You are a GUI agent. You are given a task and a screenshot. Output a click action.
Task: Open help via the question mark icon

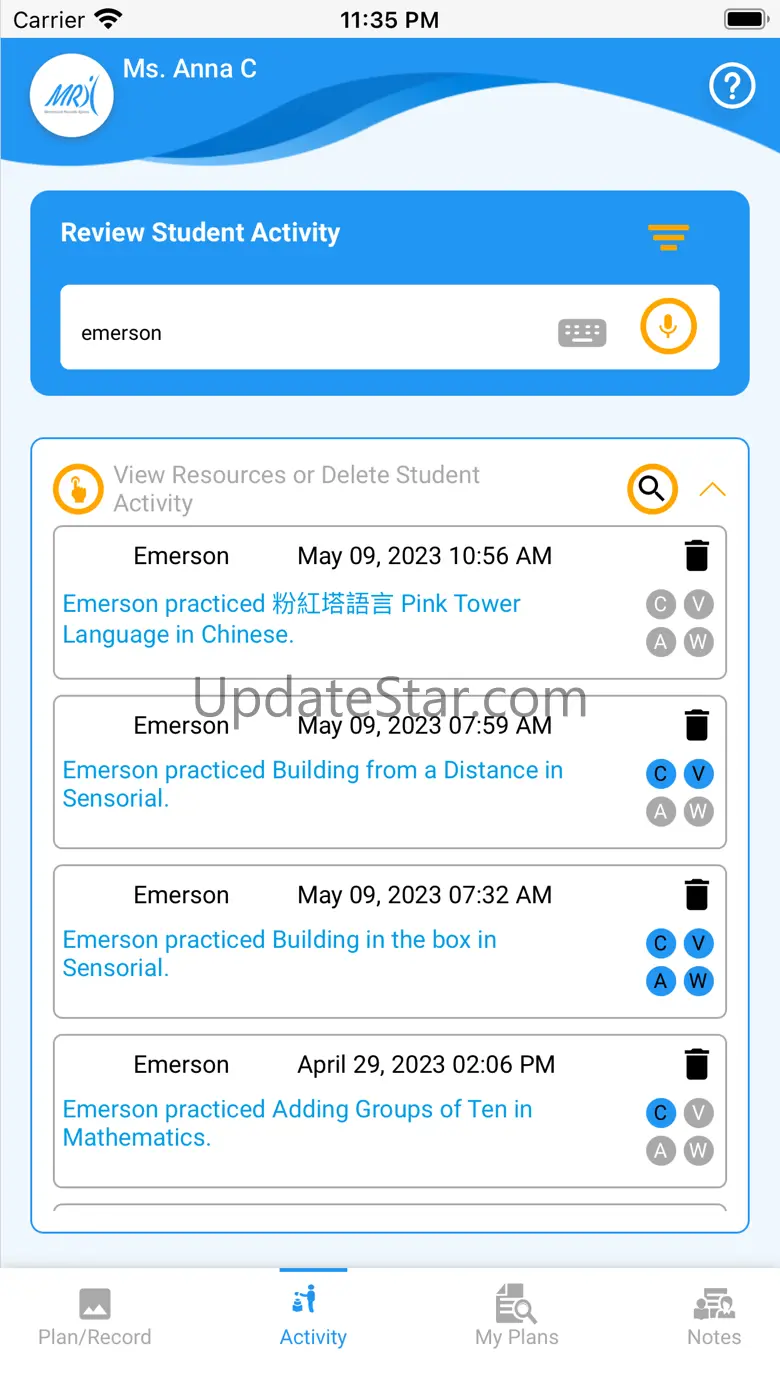(732, 86)
